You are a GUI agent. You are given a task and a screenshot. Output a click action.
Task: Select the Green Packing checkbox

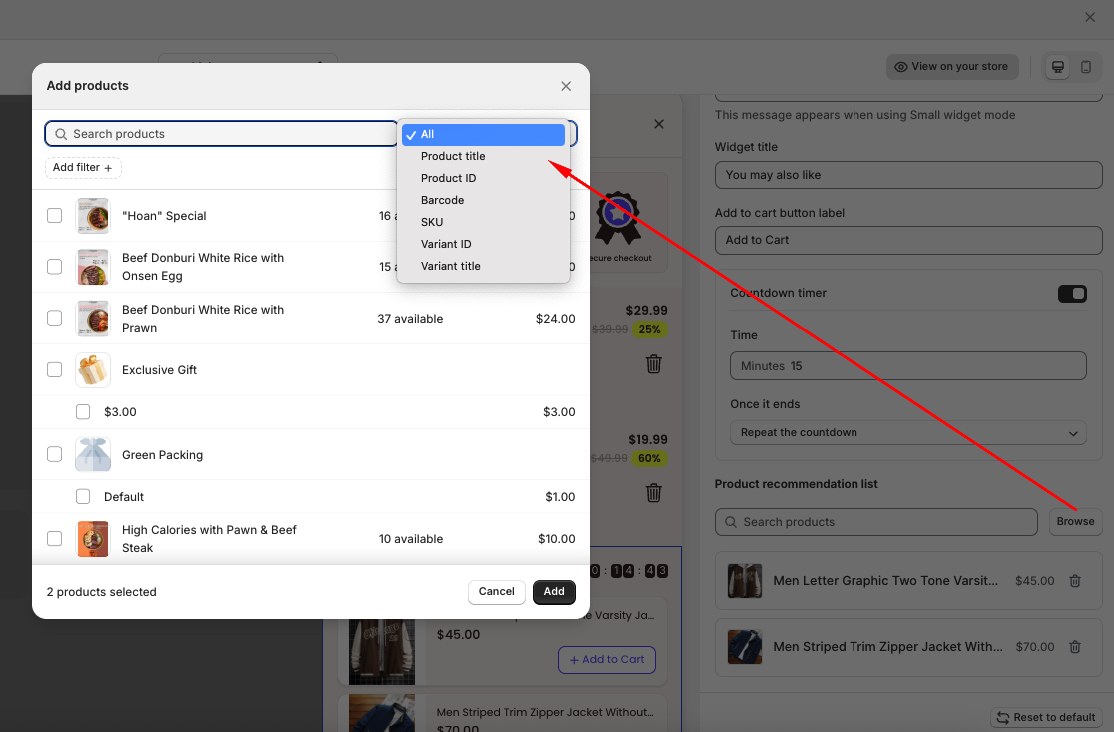point(55,453)
